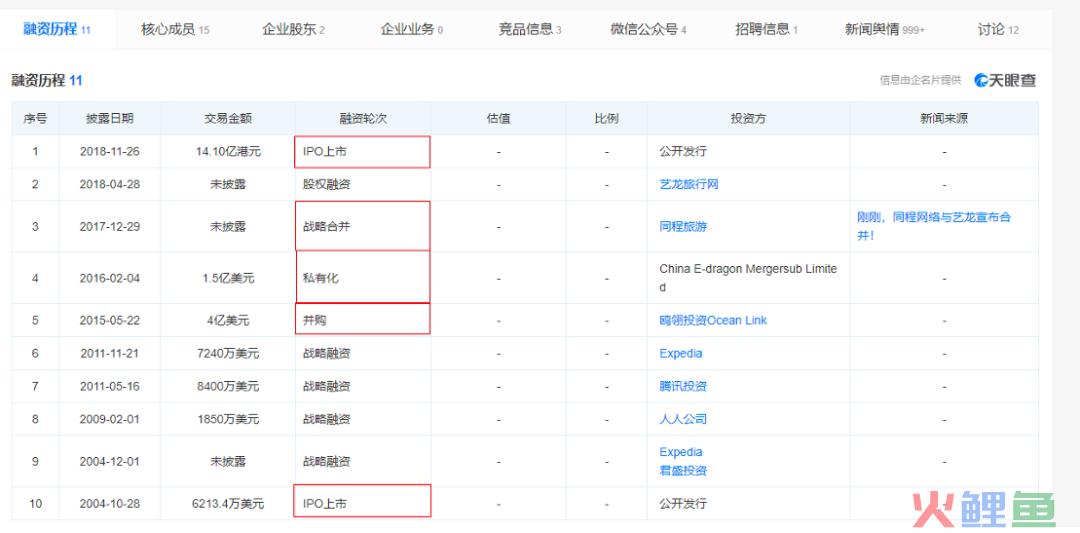Open the 微信公众号 tab
The width and height of the screenshot is (1080, 533).
click(648, 29)
